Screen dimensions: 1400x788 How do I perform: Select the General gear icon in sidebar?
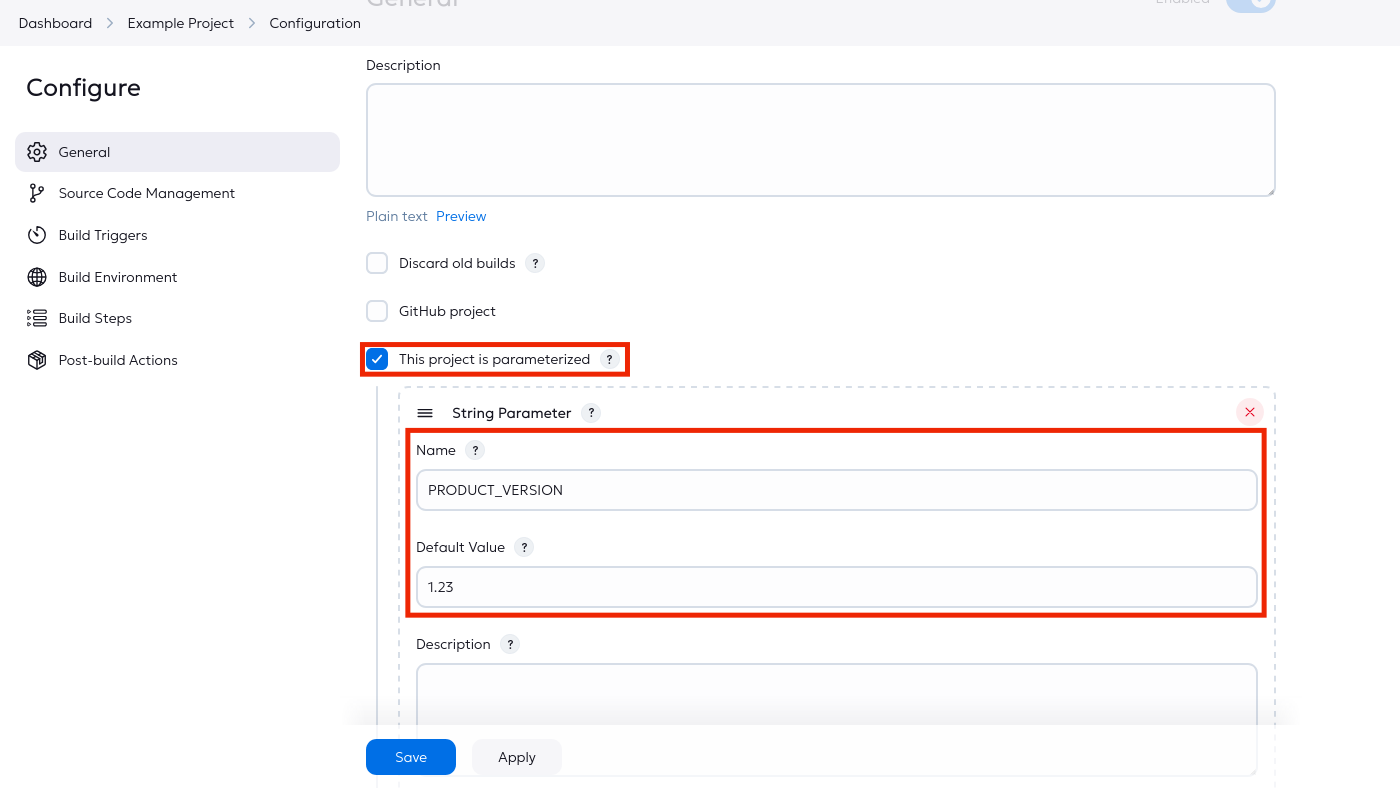[x=37, y=151]
